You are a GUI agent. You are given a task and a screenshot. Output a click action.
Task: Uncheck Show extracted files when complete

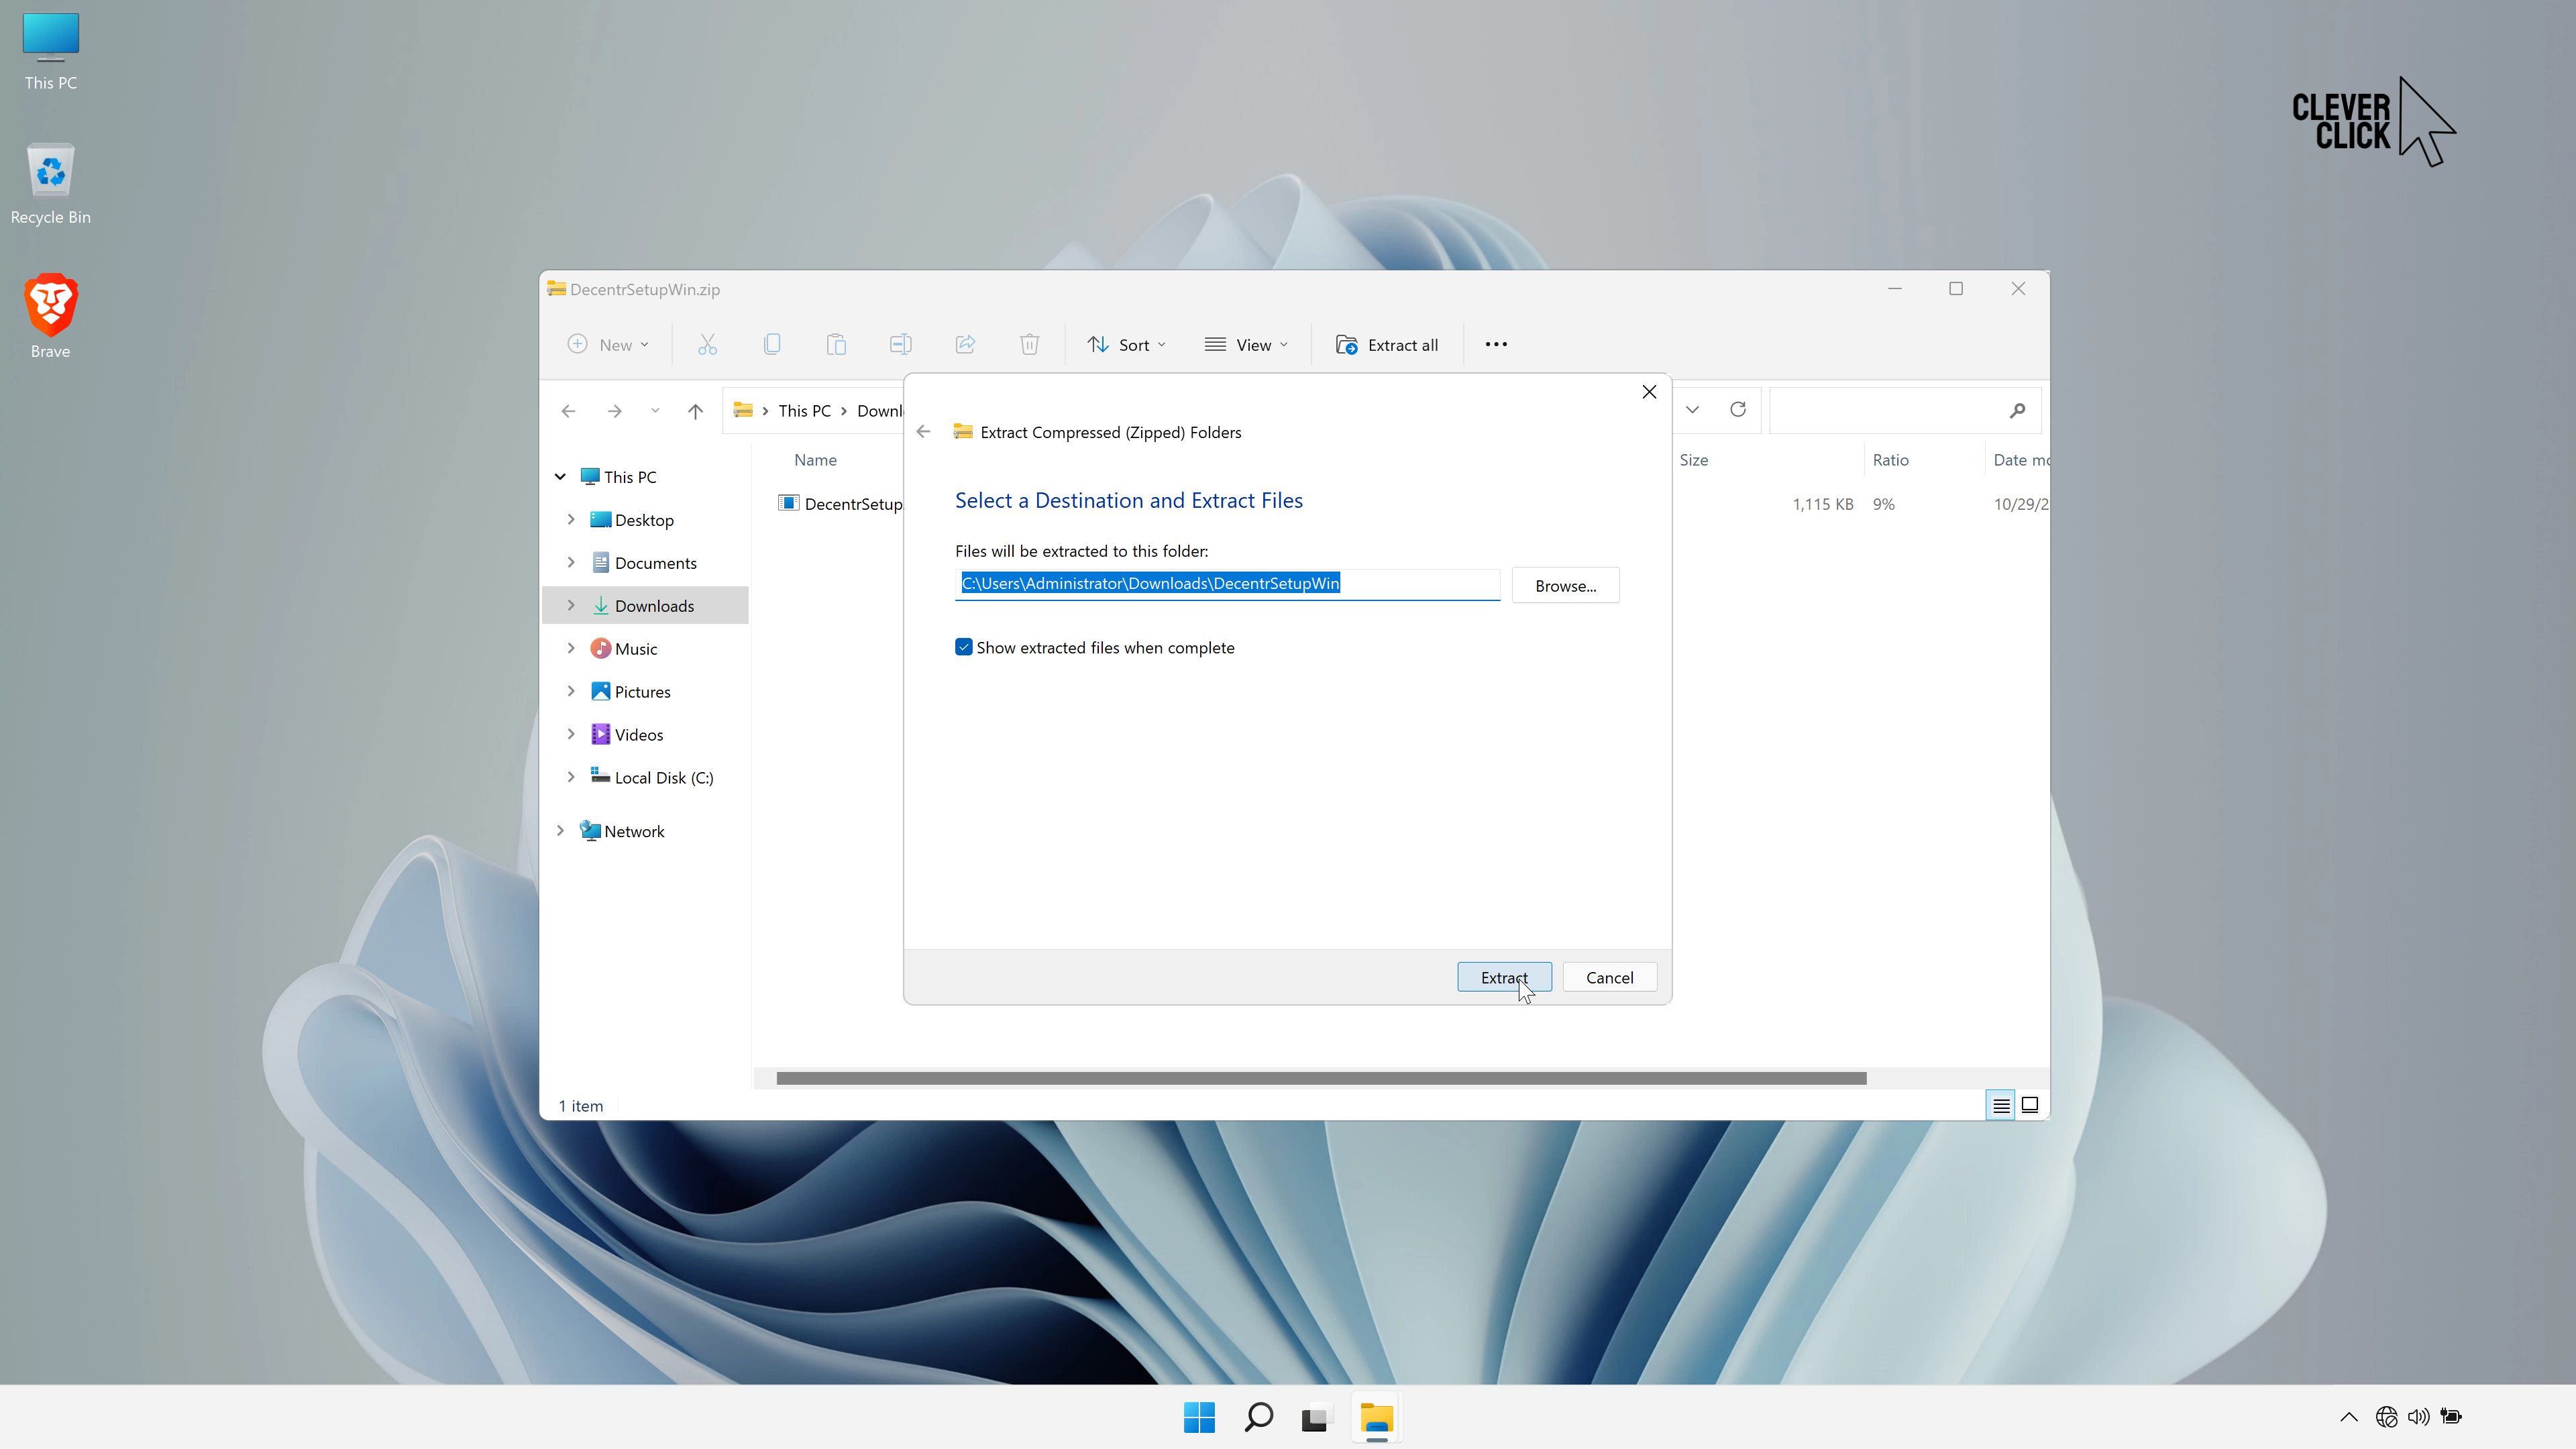[964, 648]
